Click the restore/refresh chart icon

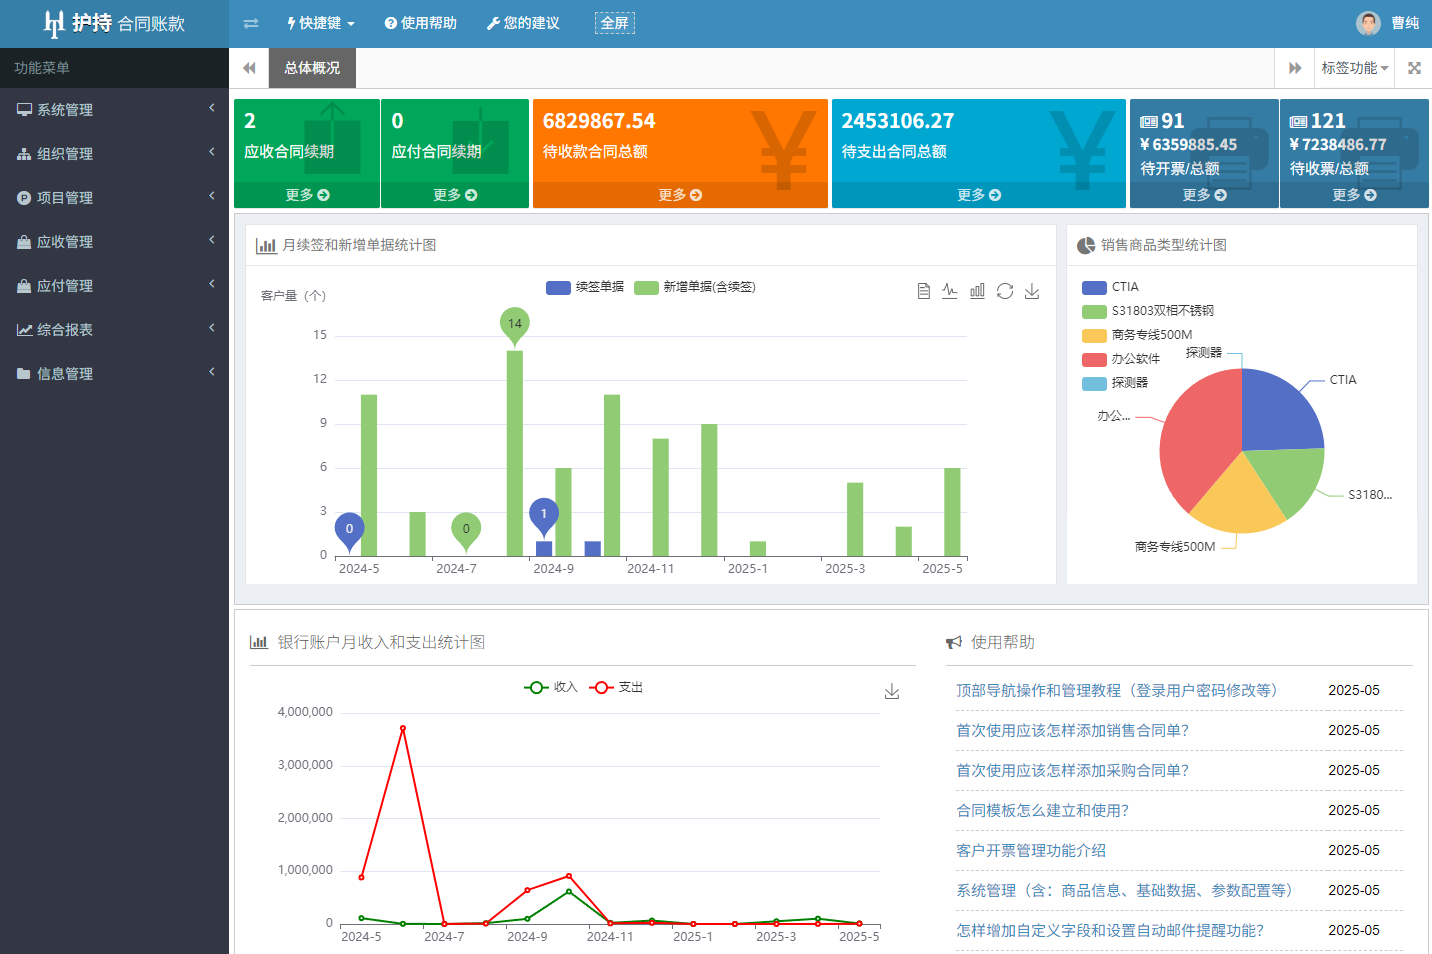(1005, 291)
